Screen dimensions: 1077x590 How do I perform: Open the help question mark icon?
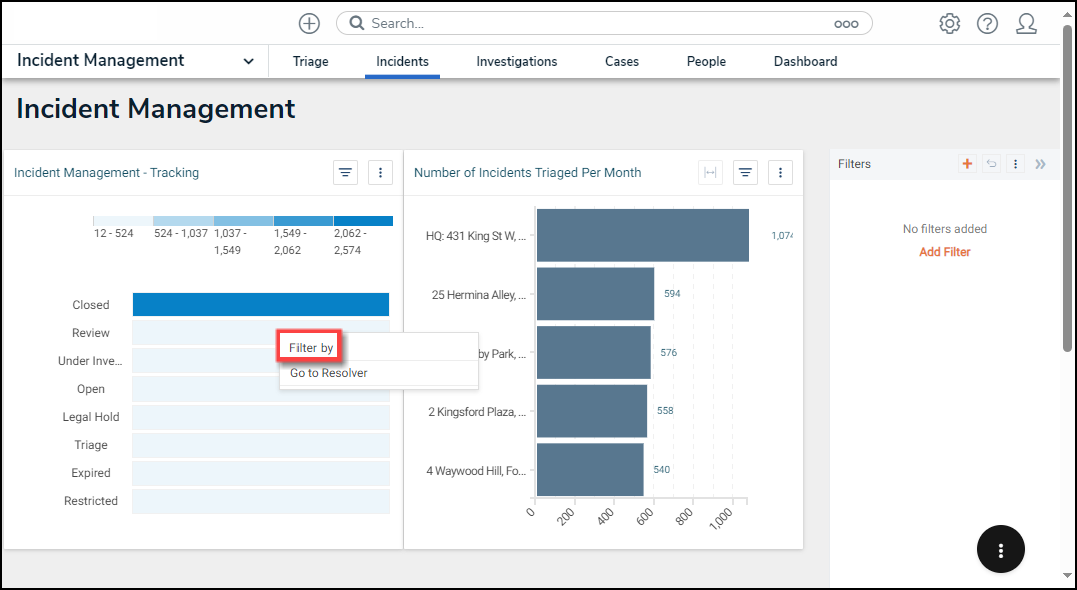(987, 24)
